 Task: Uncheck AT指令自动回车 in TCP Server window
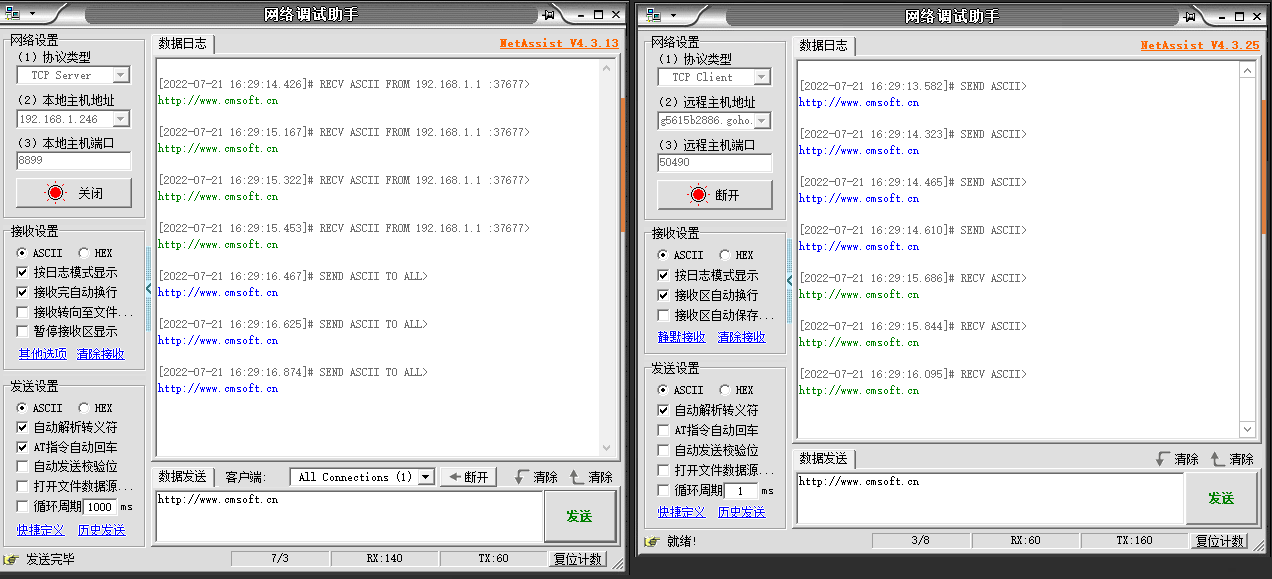(x=23, y=447)
